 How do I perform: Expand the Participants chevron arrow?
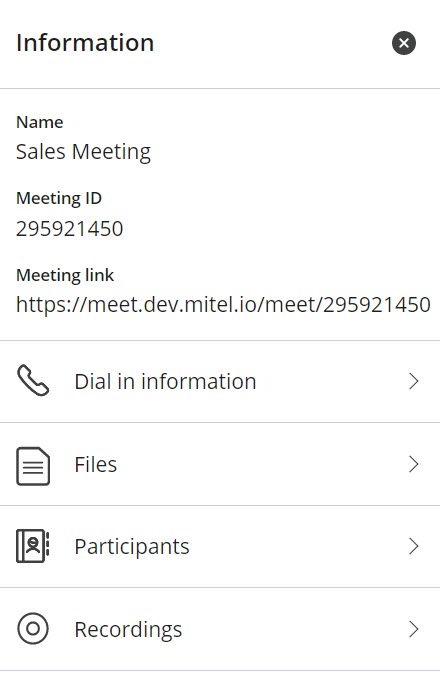[414, 546]
